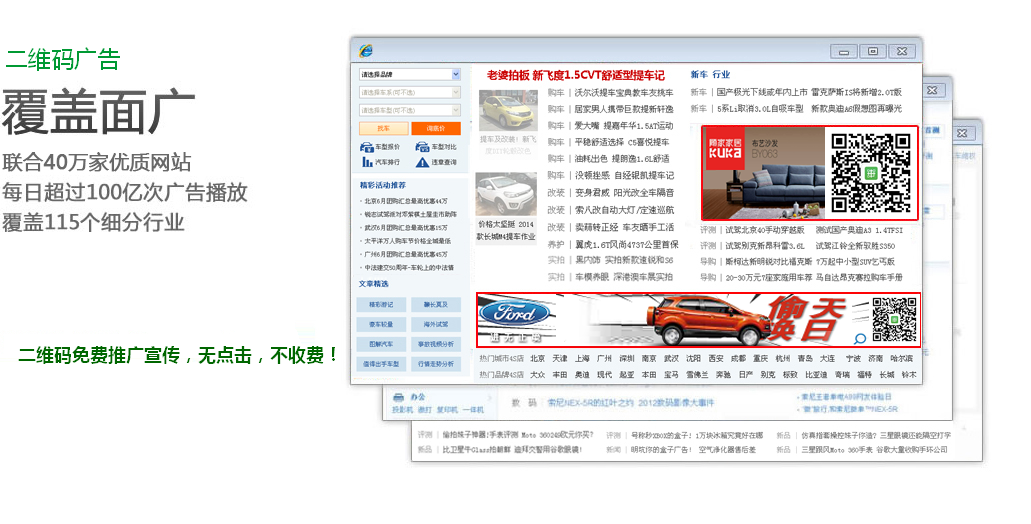
Task: Click the 值得出手车型 article button
Action: pos(381,364)
